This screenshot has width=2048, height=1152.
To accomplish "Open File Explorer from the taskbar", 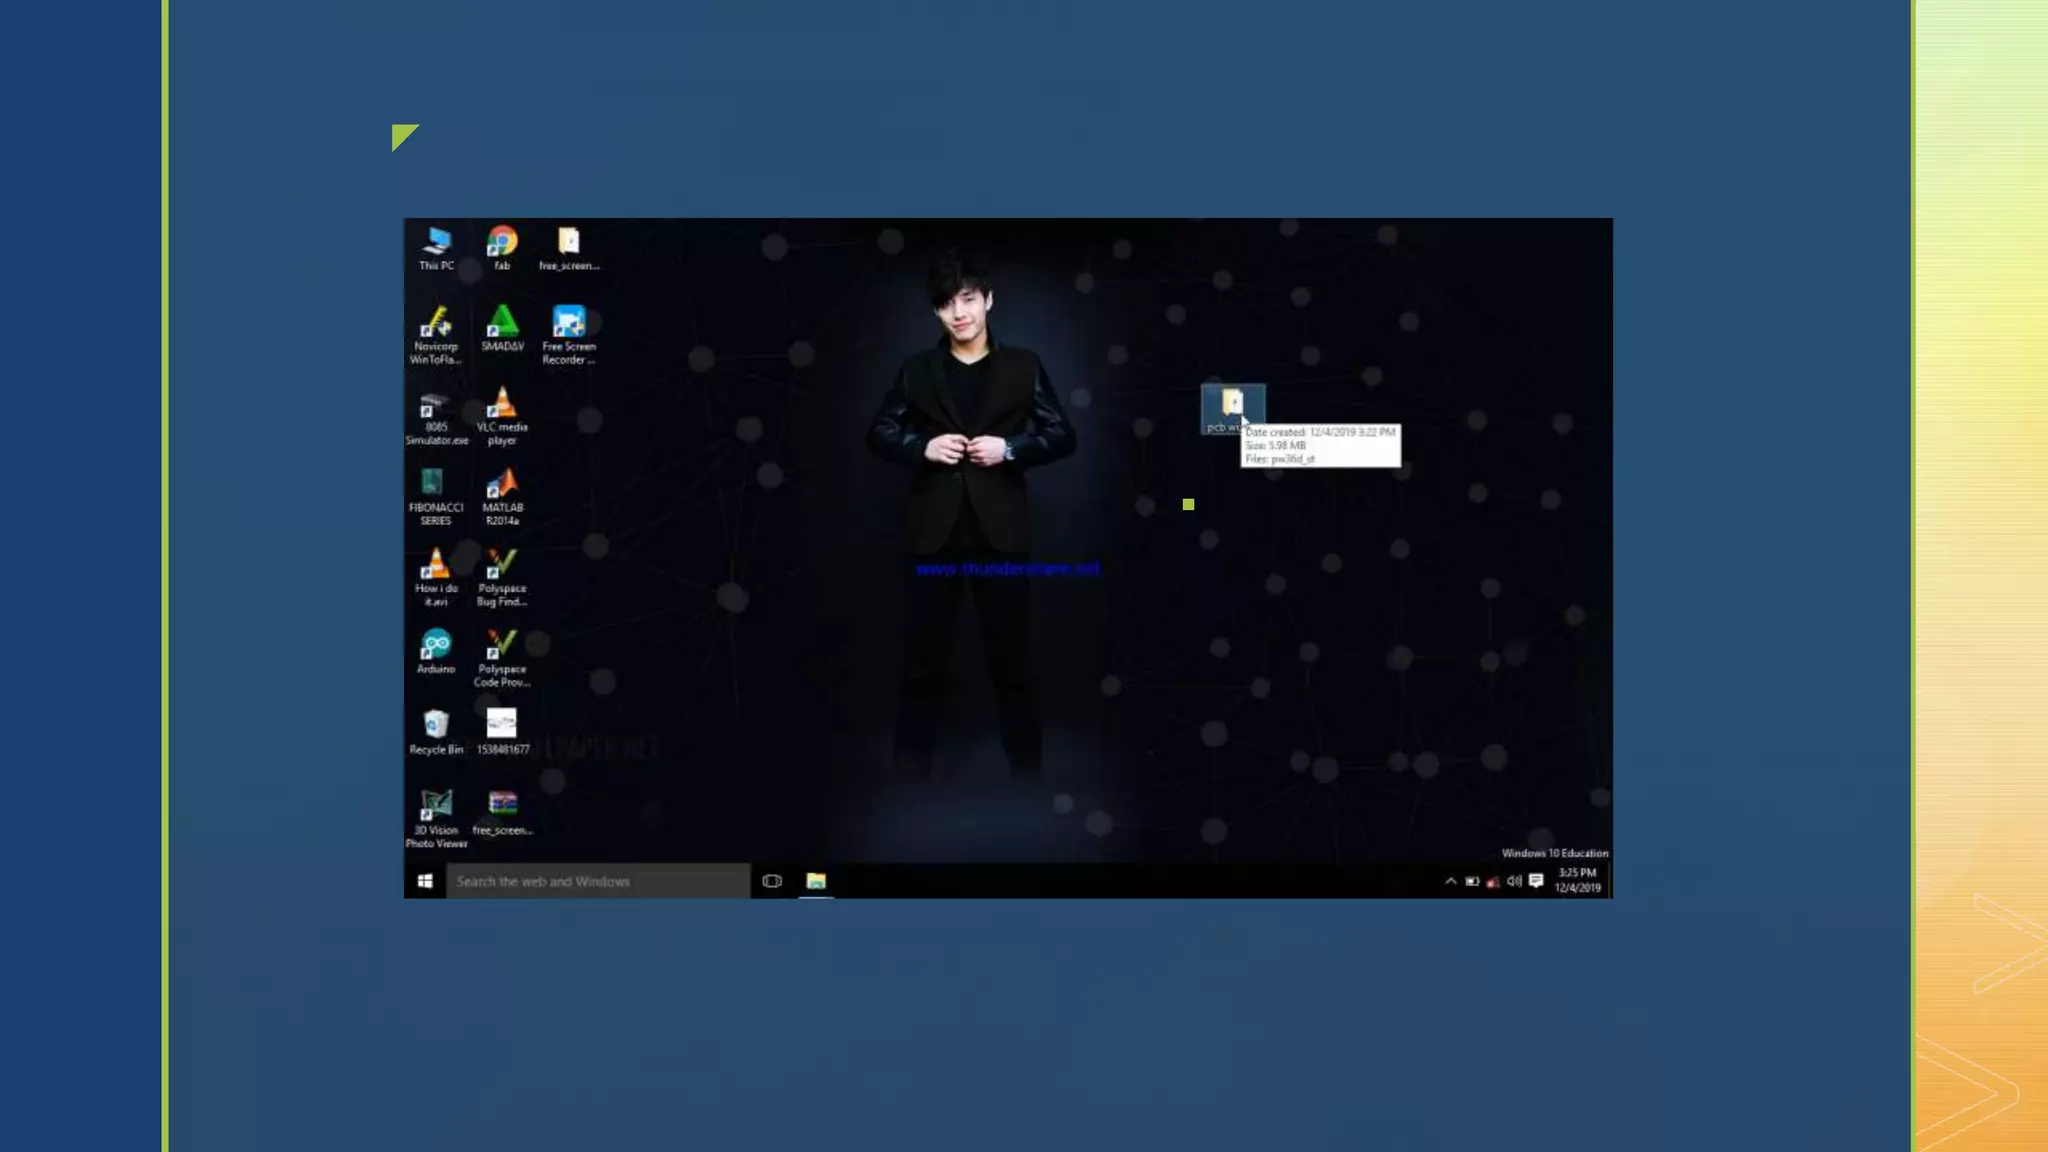I will 816,881.
